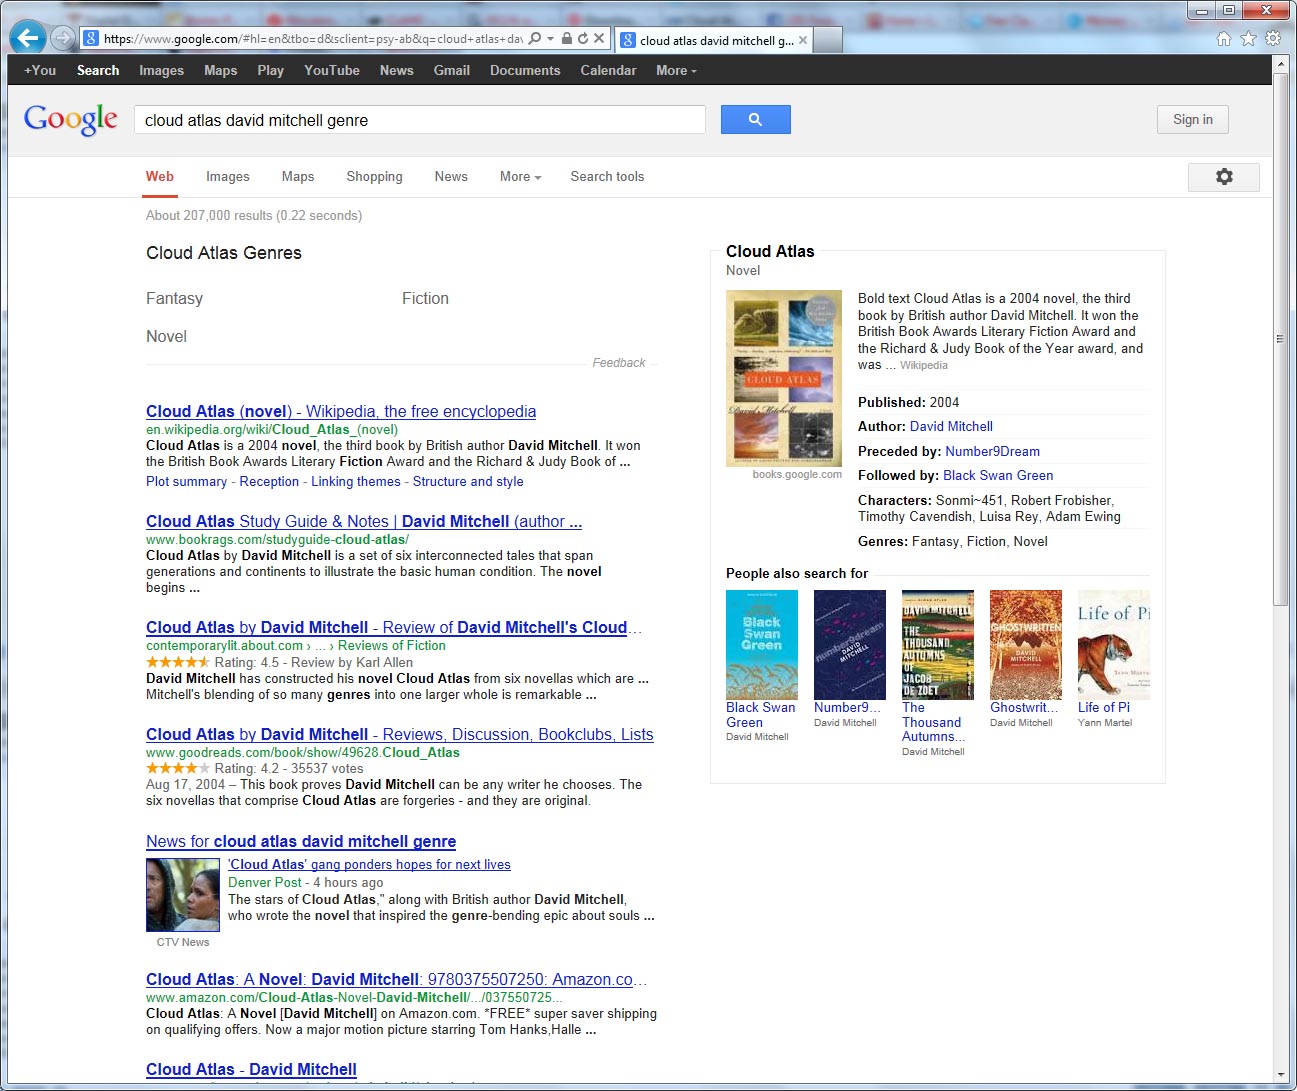Viewport: 1297px width, 1091px height.
Task: Open 'Cloud Atlas gang ponders hopes' news article
Action: tap(369, 865)
